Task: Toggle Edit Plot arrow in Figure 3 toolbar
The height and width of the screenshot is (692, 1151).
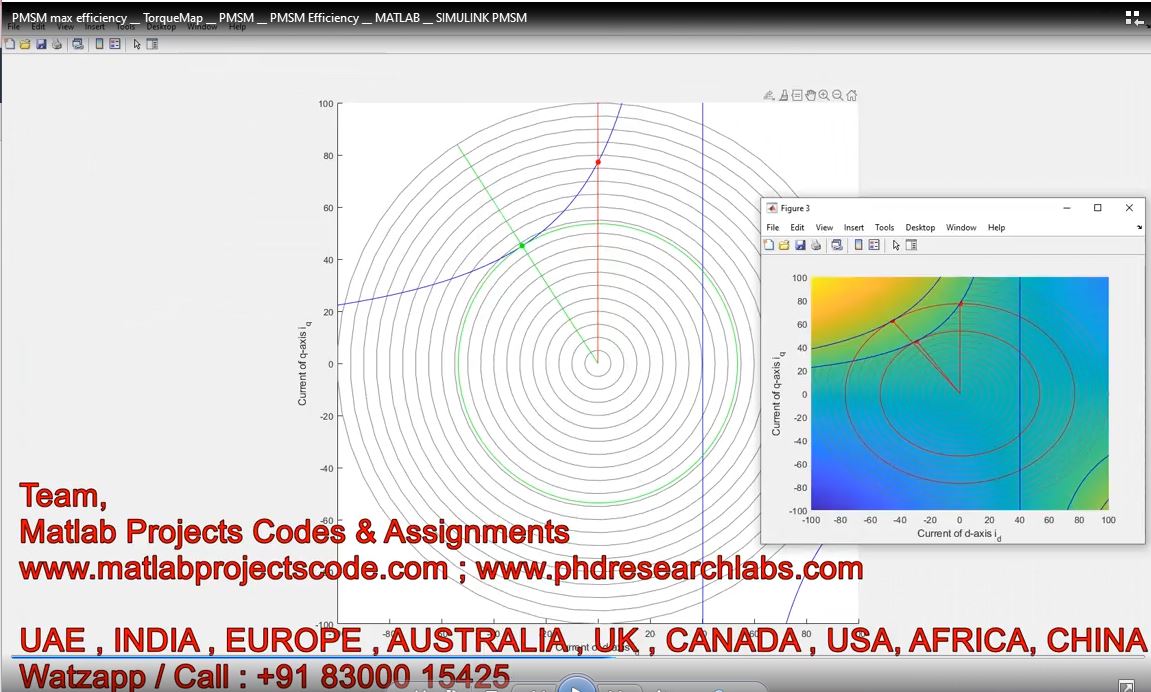Action: click(x=897, y=245)
